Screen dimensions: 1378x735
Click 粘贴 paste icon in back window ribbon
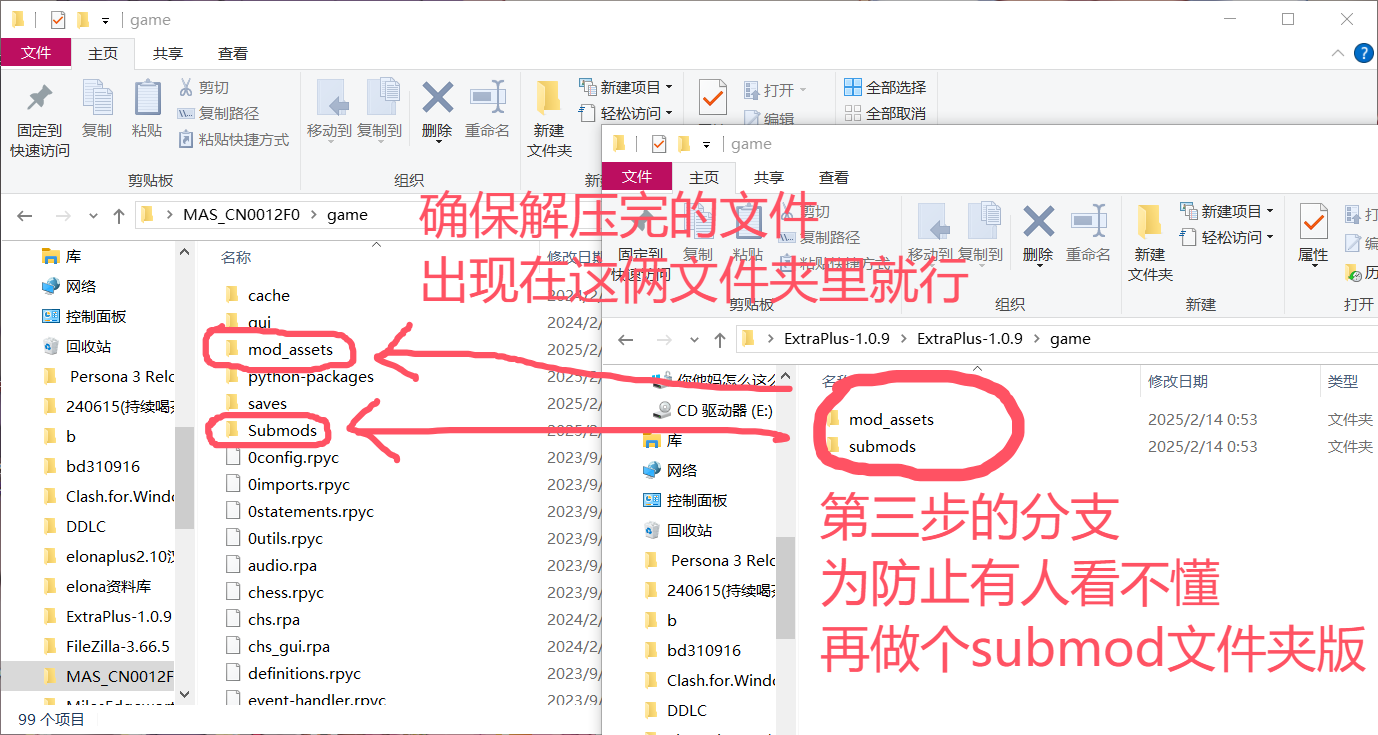(x=147, y=109)
